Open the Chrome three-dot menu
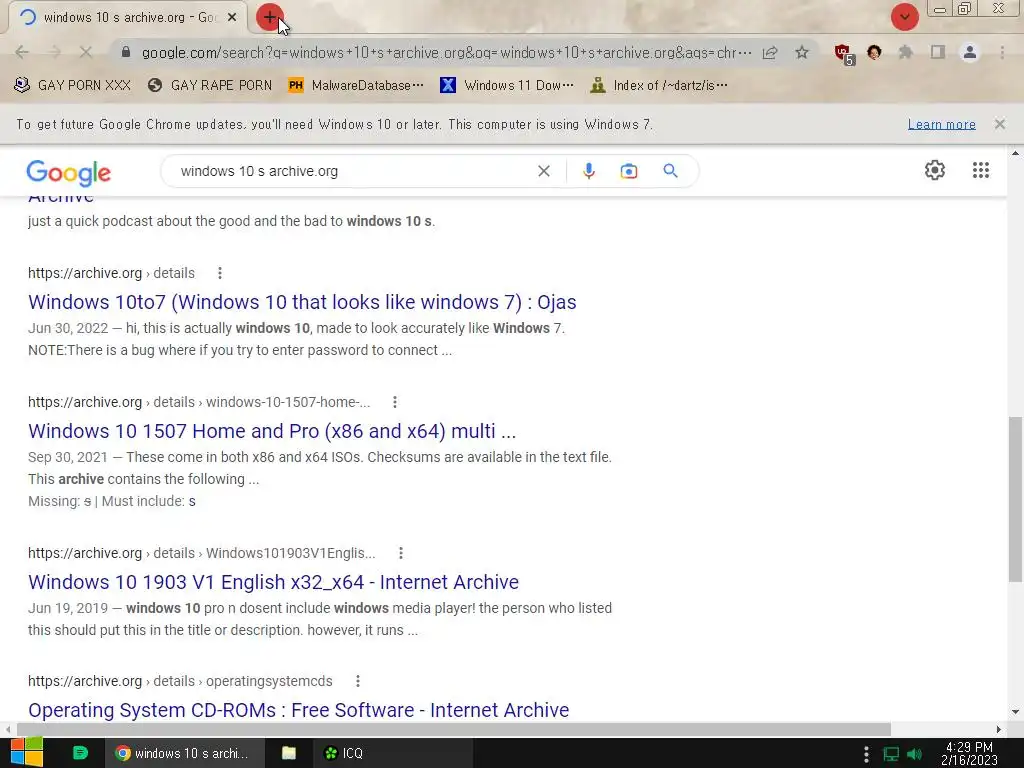 click(x=1002, y=52)
